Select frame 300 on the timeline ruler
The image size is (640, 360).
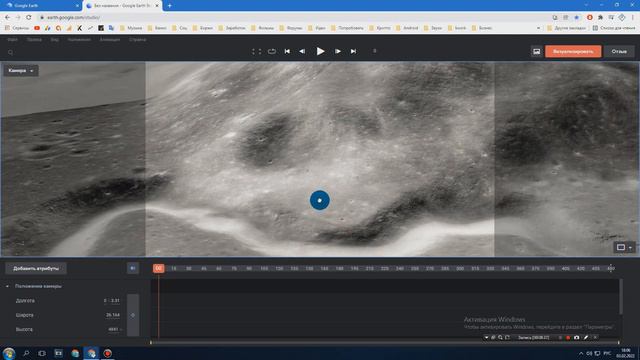(x=460, y=269)
